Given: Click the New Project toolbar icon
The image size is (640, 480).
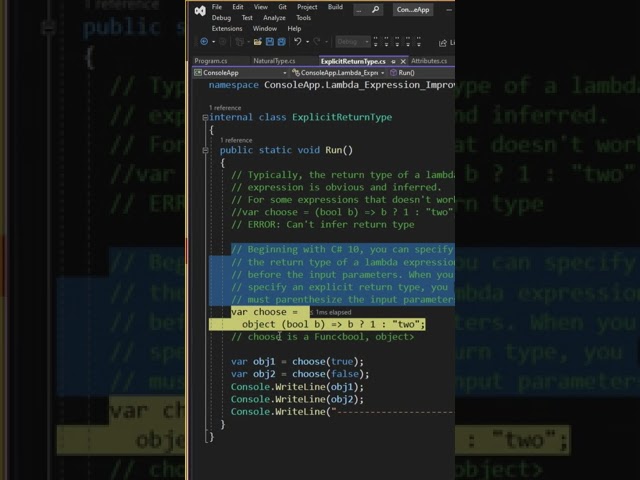Looking at the screenshot, I should click(240, 42).
